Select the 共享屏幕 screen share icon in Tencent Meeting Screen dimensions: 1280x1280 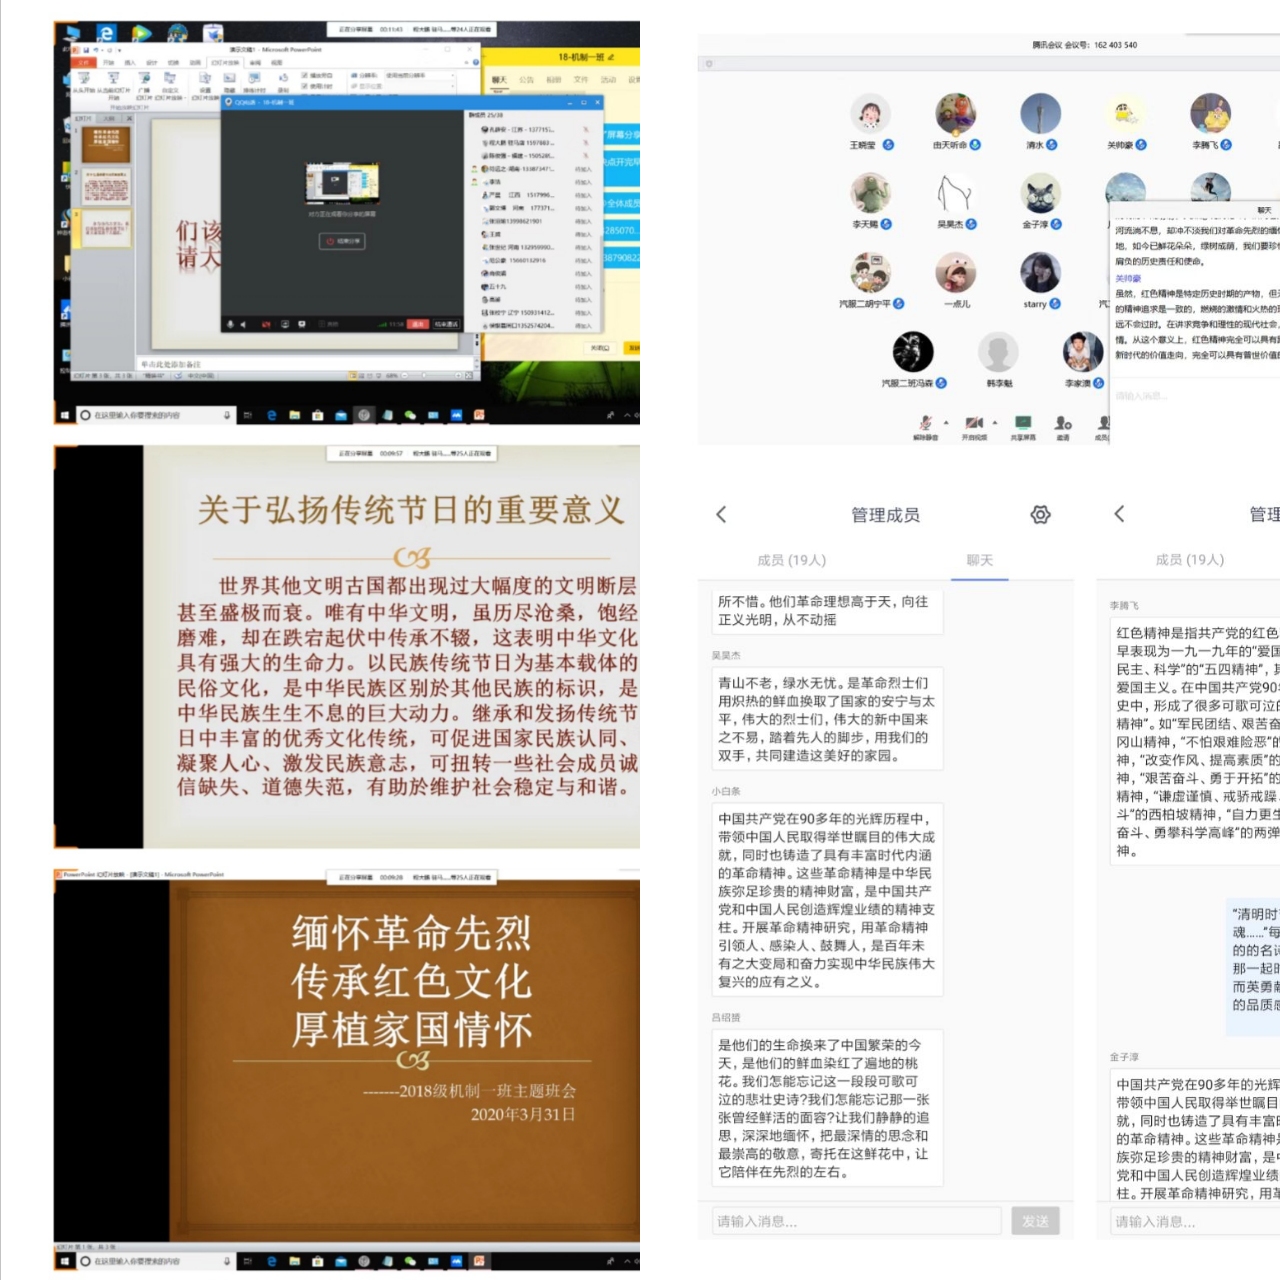1022,421
